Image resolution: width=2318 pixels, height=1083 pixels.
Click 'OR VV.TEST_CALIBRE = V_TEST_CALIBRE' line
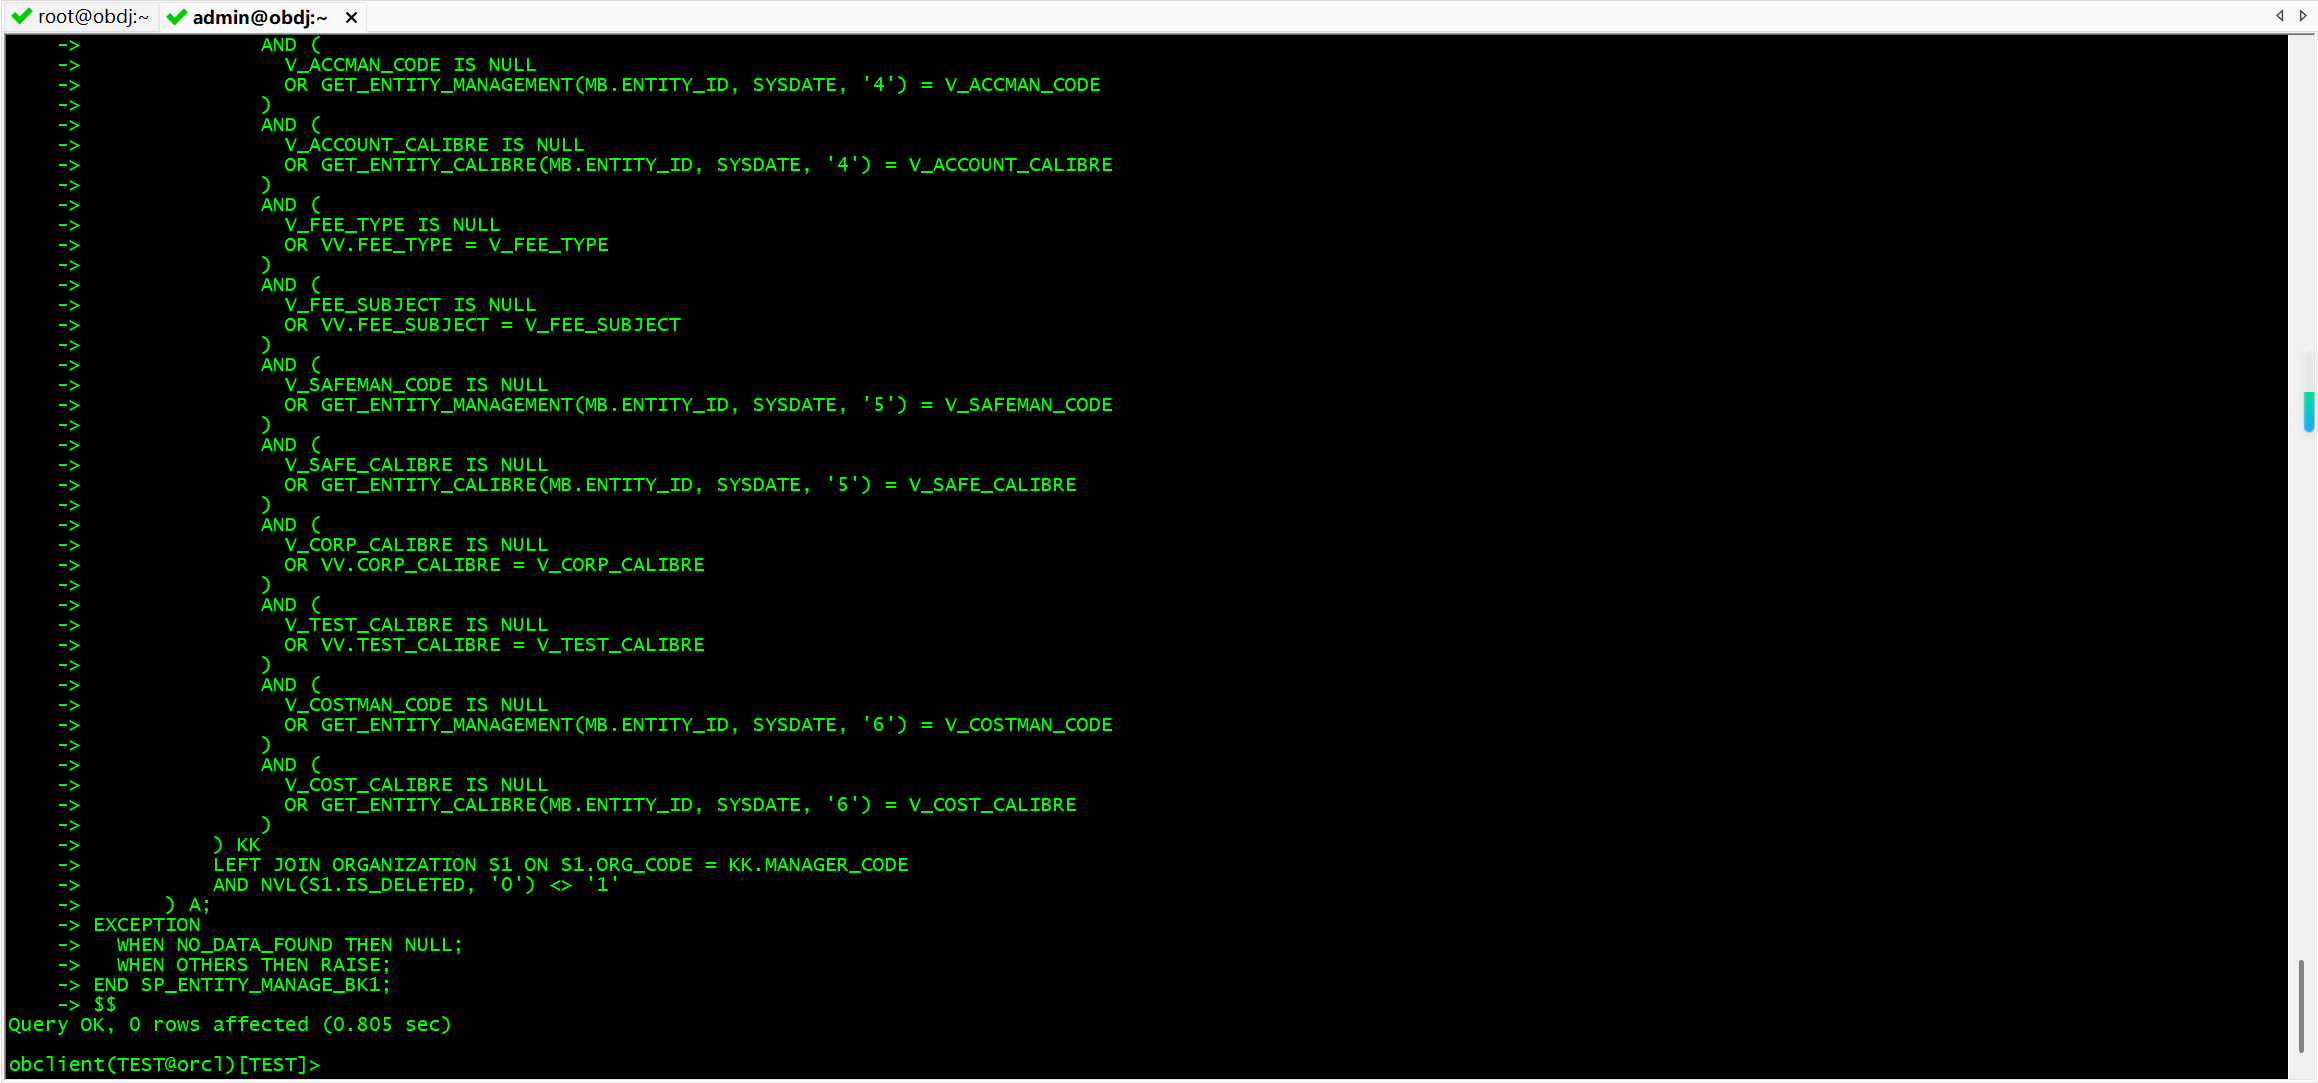pyautogui.click(x=494, y=645)
